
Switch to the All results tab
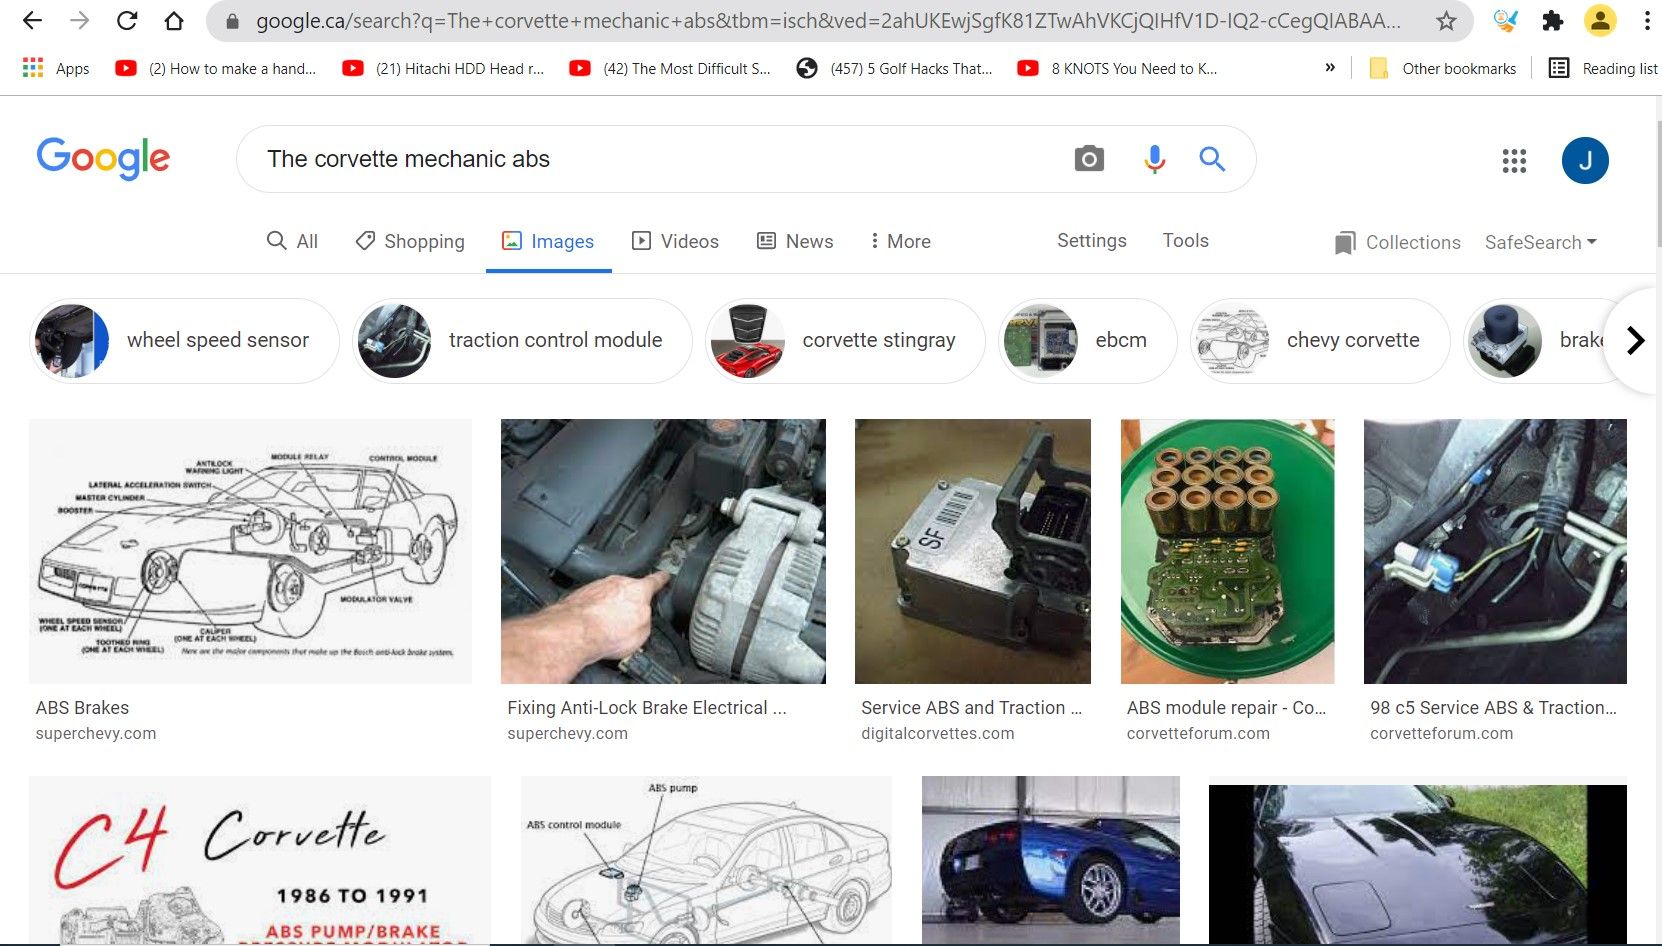tap(292, 241)
